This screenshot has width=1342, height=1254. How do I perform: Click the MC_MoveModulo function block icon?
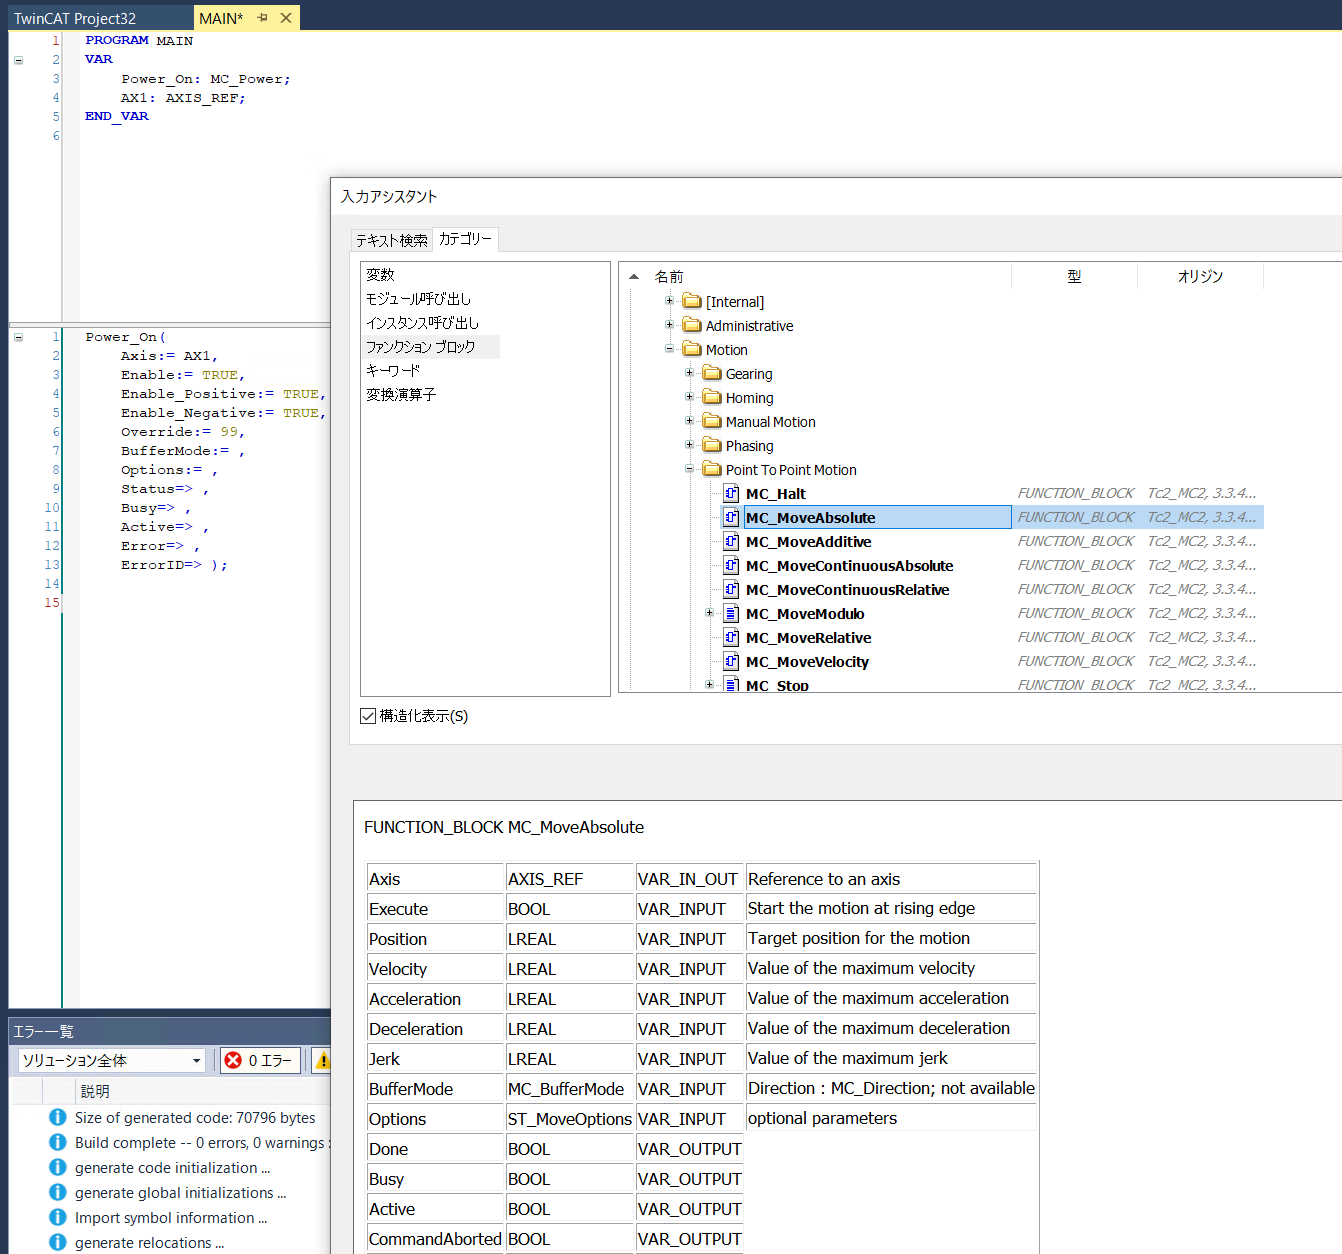tap(731, 613)
